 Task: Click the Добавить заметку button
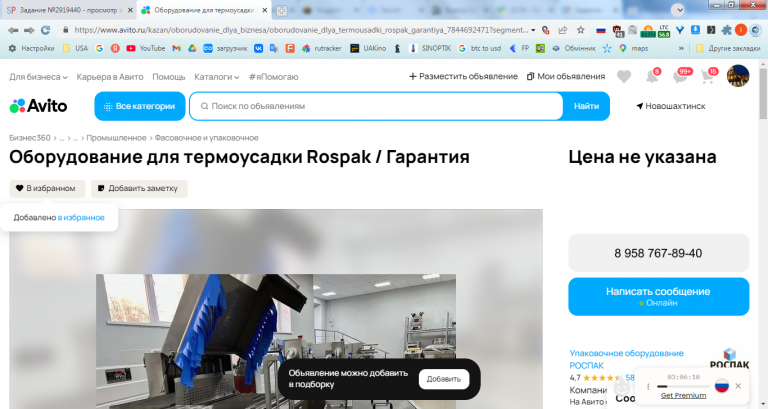[139, 188]
